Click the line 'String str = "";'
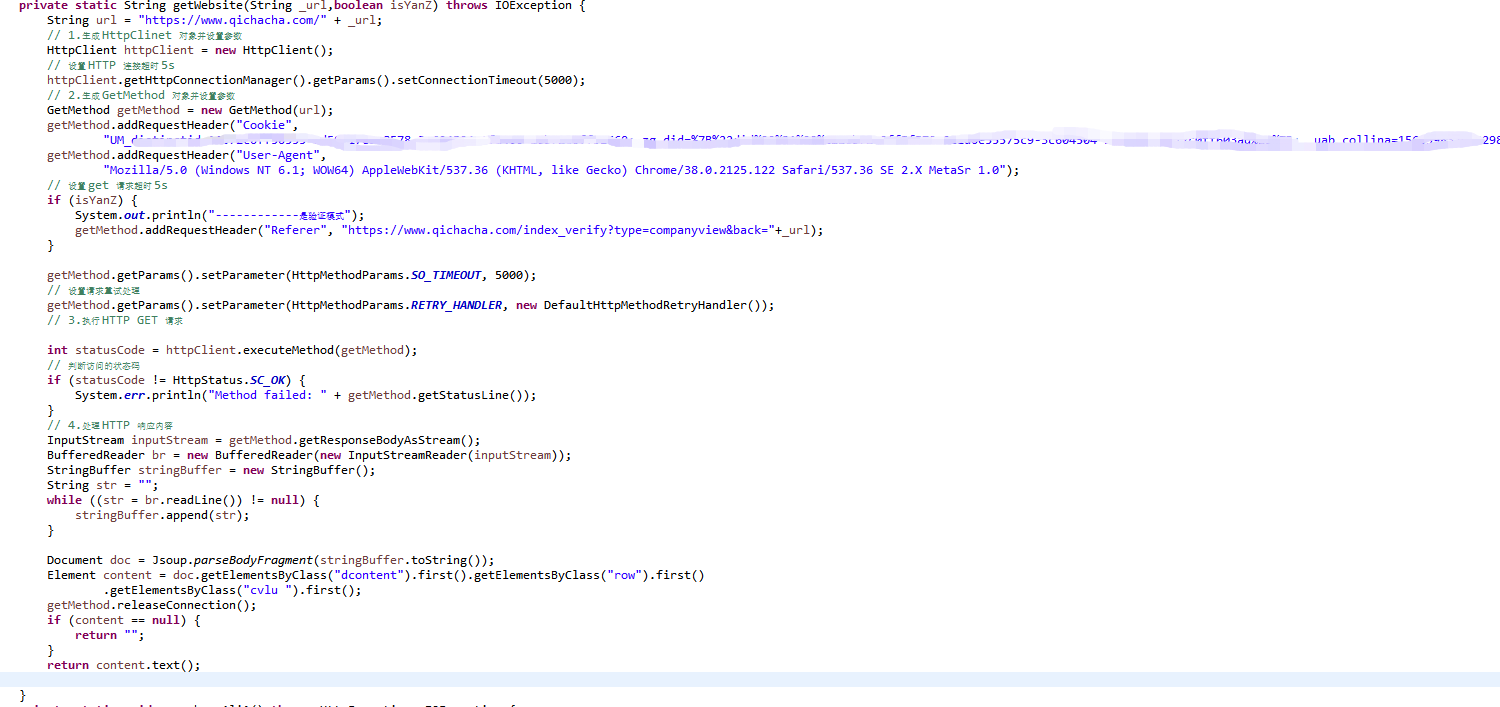Image resolution: width=1500 pixels, height=707 pixels. pyautogui.click(x=103, y=485)
